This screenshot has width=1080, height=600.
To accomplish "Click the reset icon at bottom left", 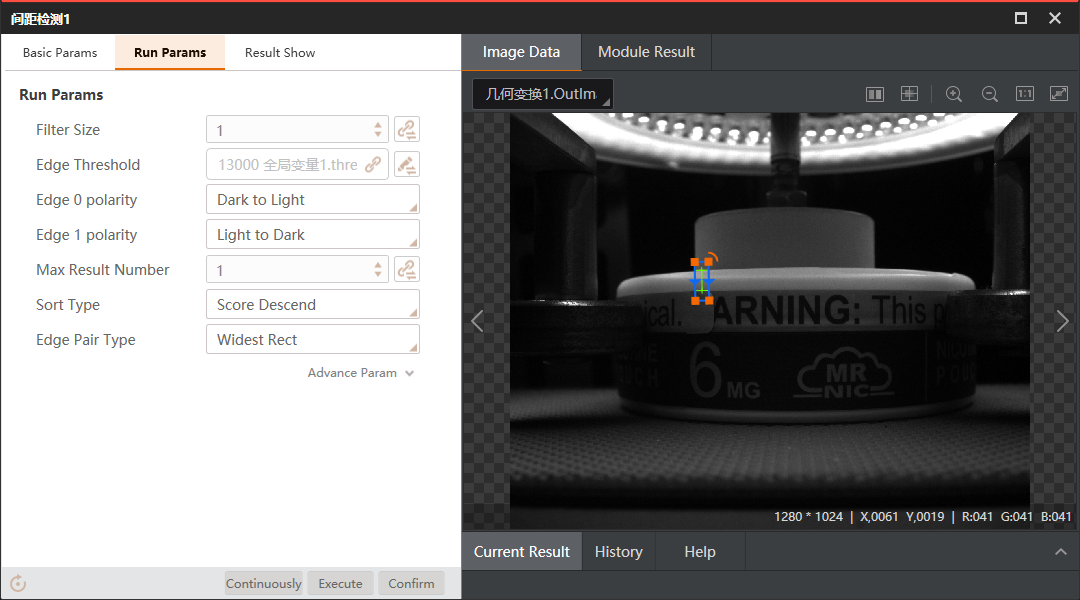I will click(17, 584).
